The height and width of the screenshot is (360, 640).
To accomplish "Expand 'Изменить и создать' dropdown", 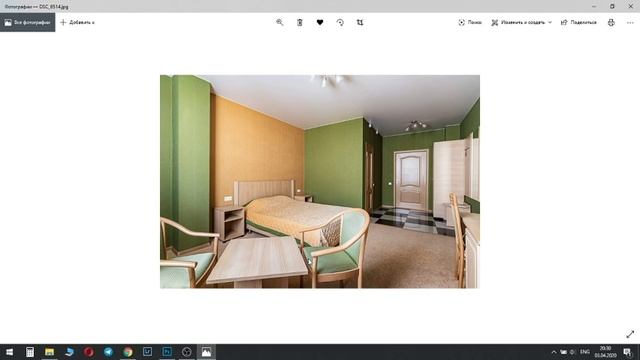I will (x=521, y=22).
